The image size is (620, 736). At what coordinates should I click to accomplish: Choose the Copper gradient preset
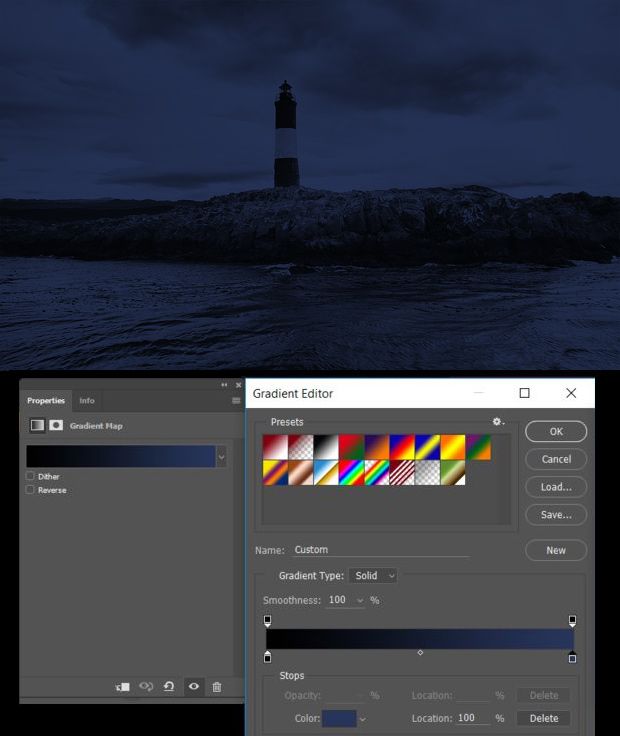click(301, 472)
